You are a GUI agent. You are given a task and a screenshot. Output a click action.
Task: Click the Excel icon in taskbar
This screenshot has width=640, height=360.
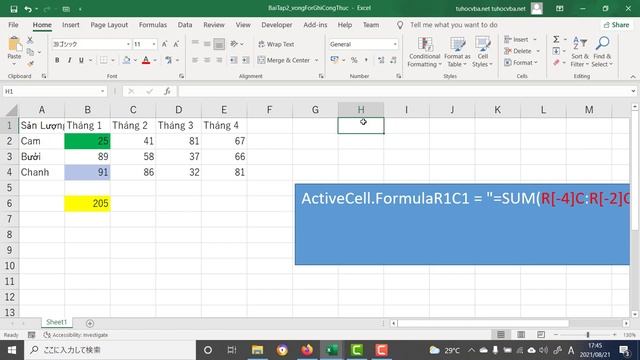point(331,350)
